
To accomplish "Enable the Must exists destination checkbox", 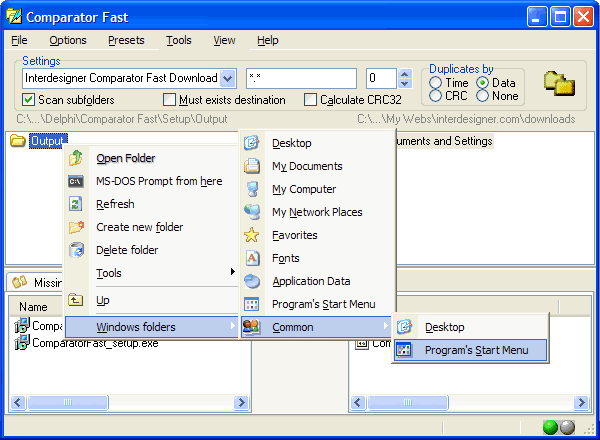I will 169,100.
